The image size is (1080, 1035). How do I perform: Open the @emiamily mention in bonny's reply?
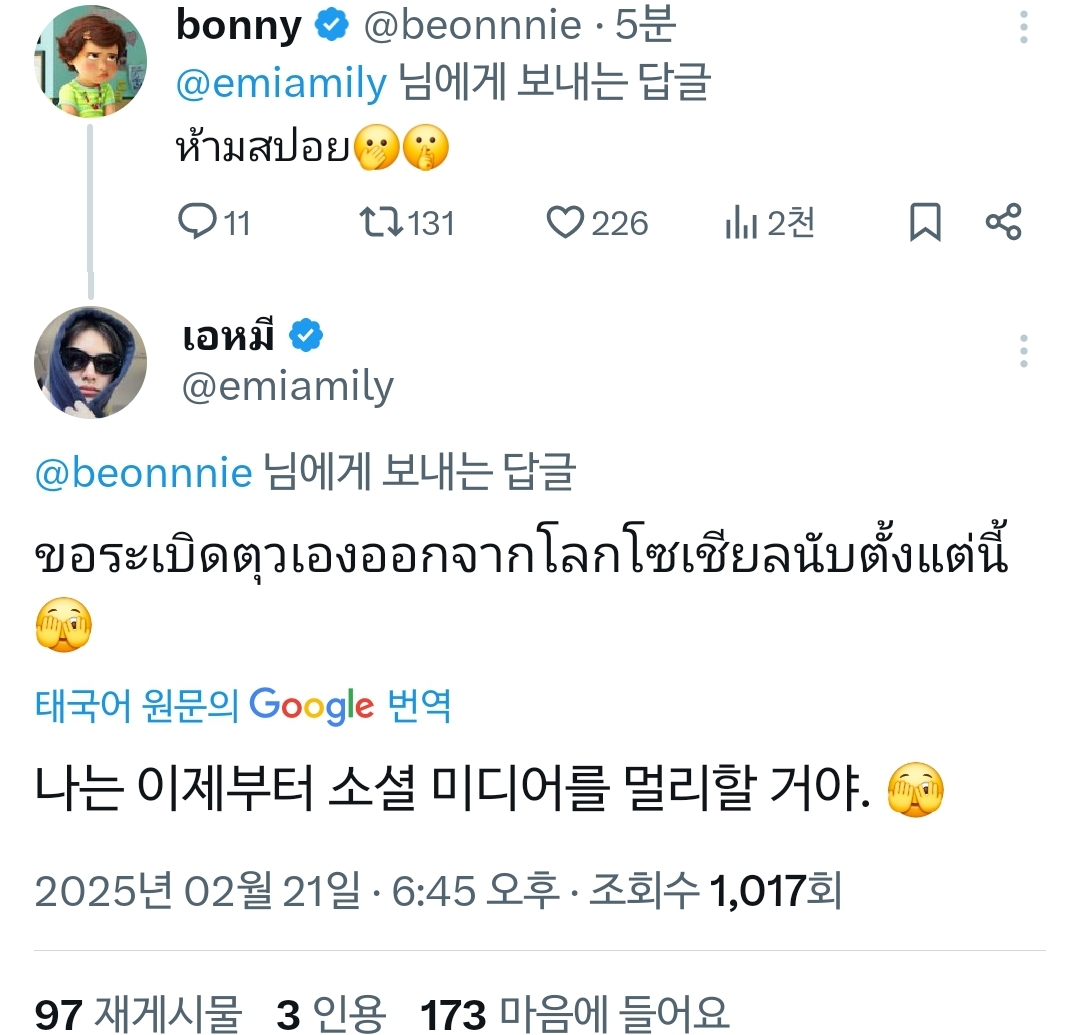coord(281,84)
